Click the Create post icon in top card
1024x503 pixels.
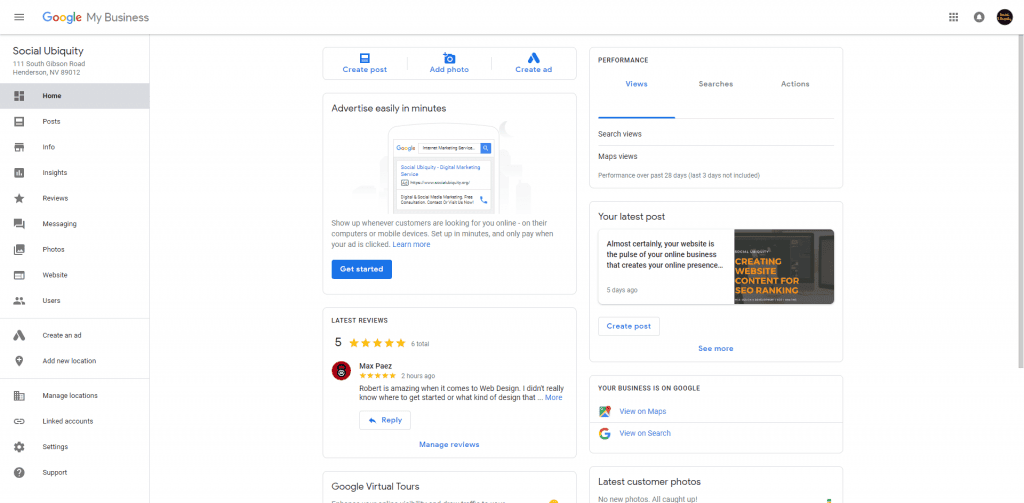364,57
